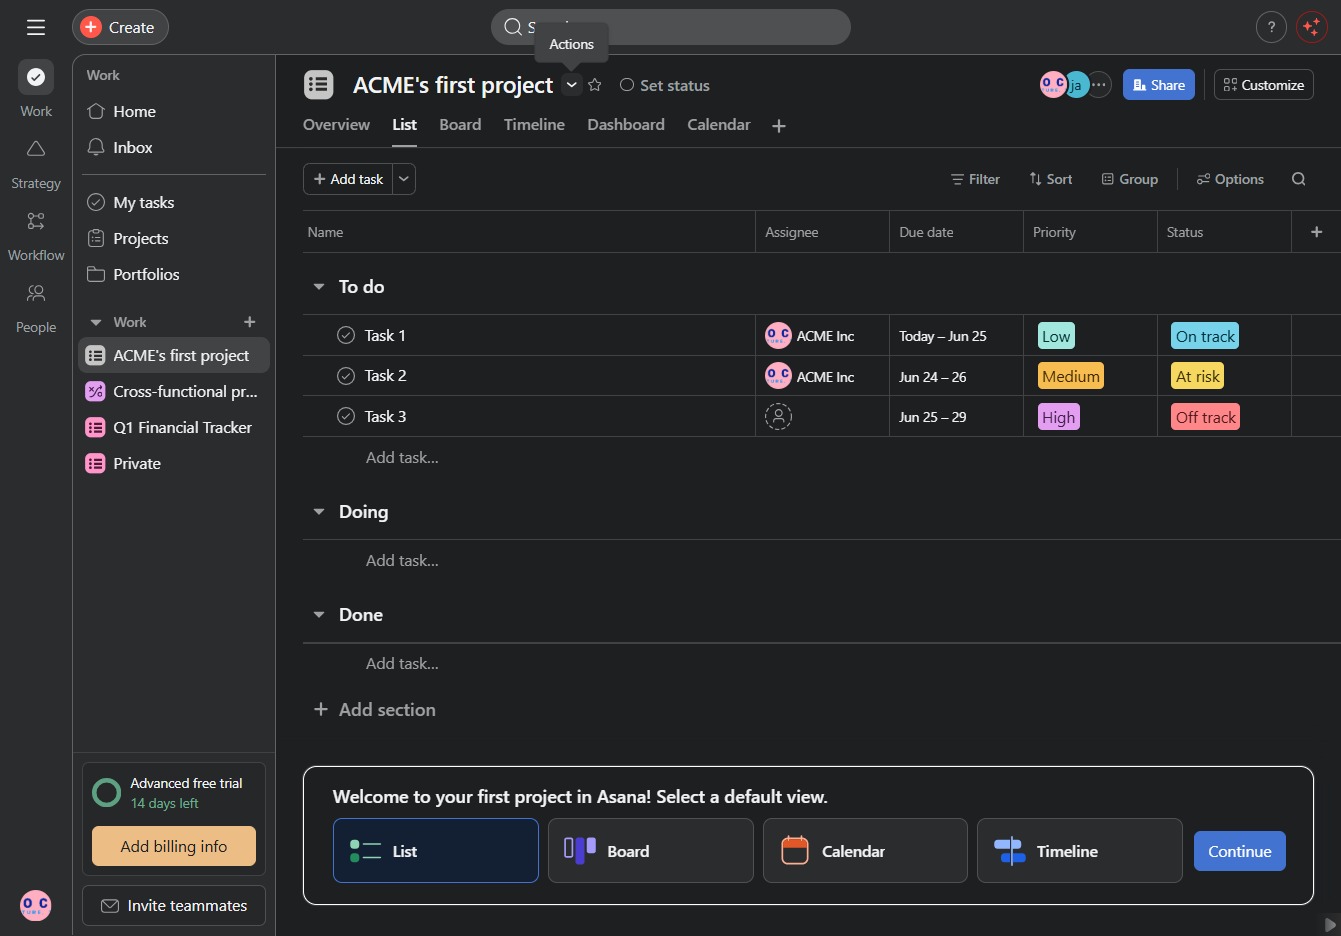Switch to the Board tab
This screenshot has height=936, width=1341.
pyautogui.click(x=460, y=125)
